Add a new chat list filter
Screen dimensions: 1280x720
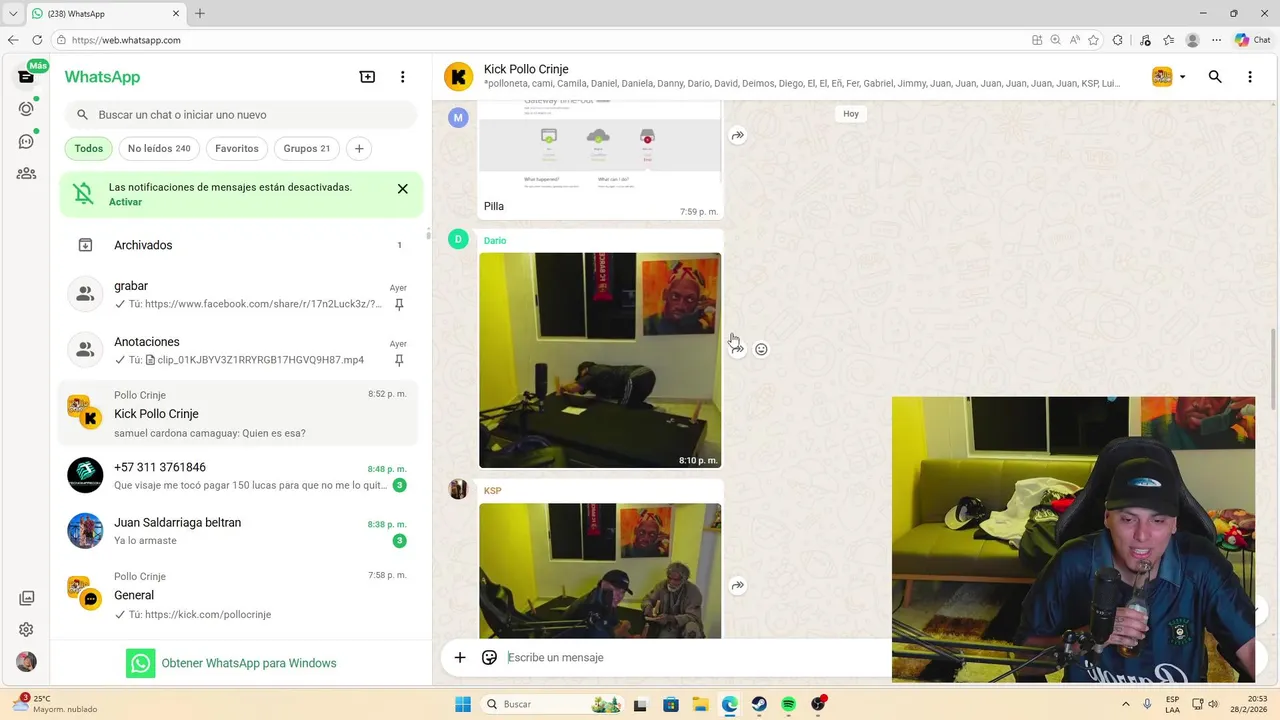point(359,148)
